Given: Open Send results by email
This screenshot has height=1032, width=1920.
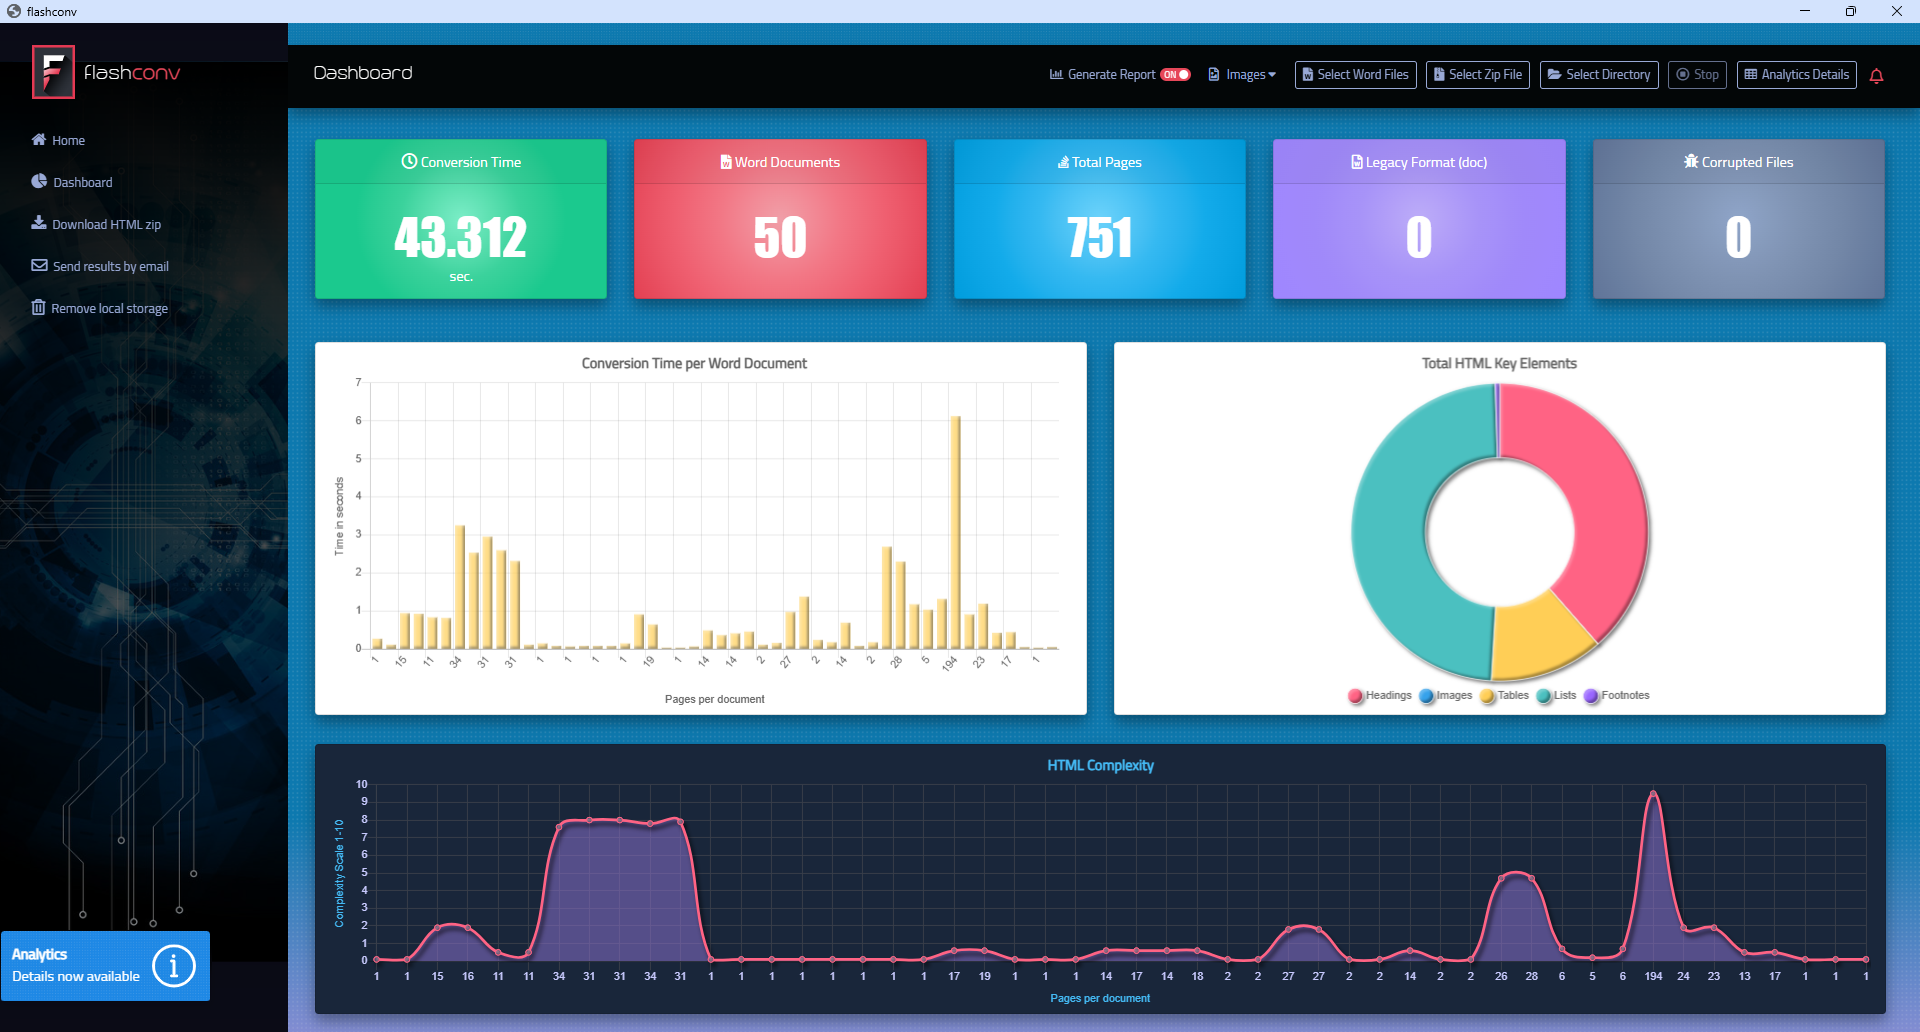Looking at the screenshot, I should tap(110, 266).
